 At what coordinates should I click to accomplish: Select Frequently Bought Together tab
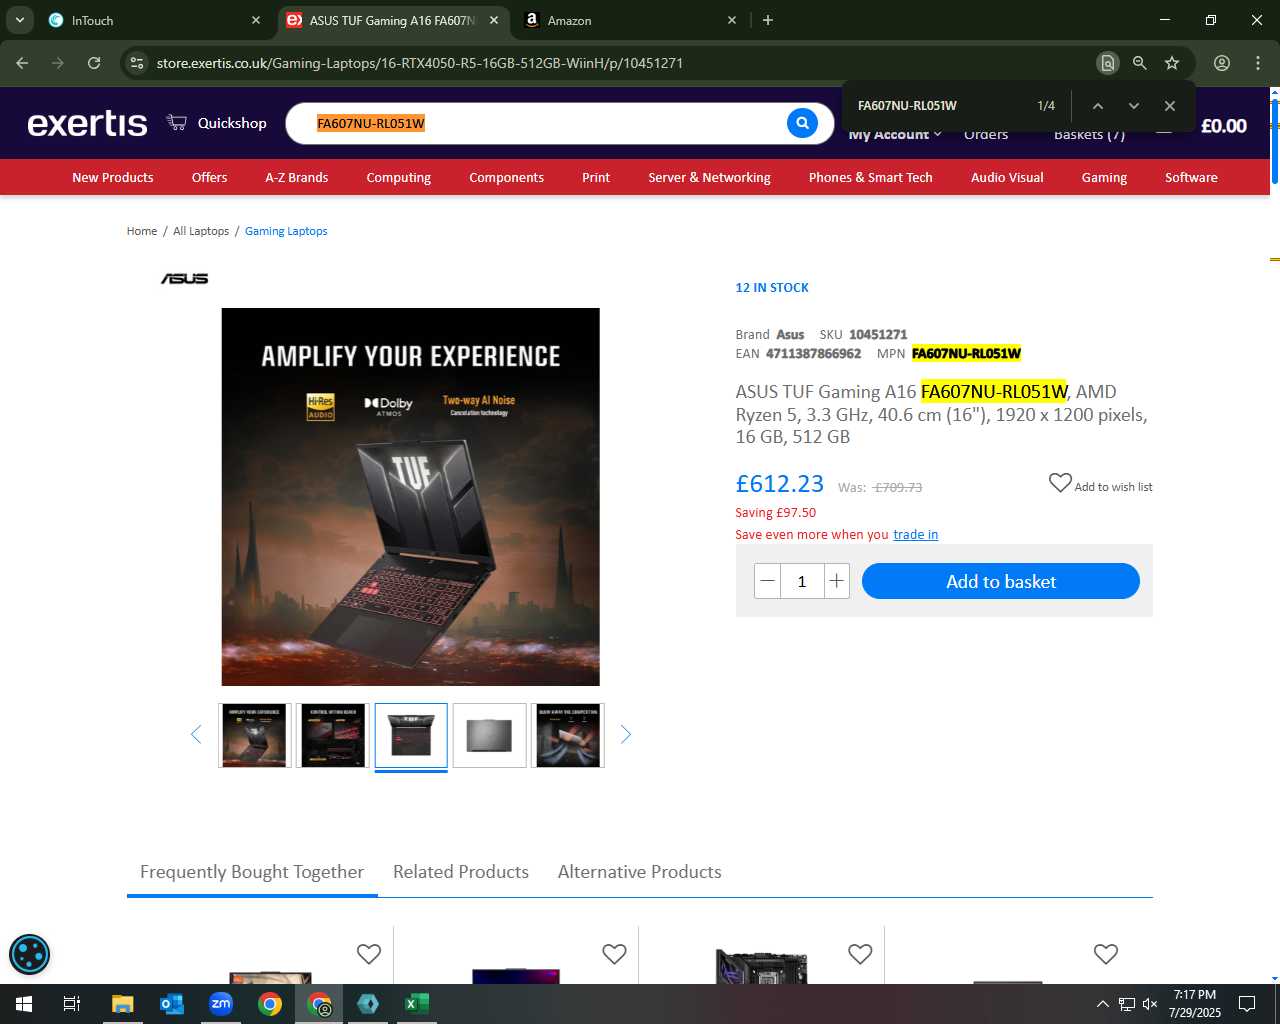pos(252,872)
